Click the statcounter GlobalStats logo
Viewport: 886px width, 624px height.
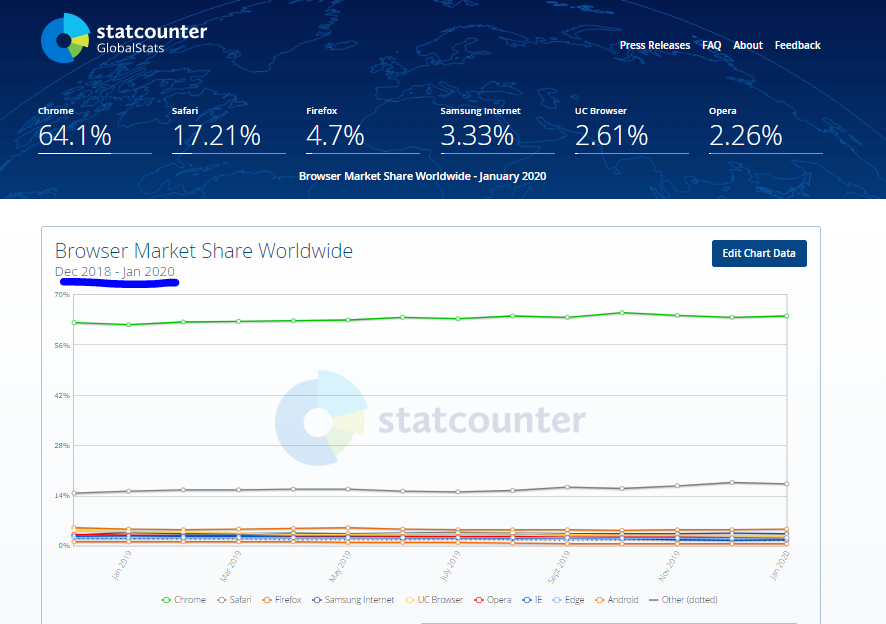click(124, 38)
